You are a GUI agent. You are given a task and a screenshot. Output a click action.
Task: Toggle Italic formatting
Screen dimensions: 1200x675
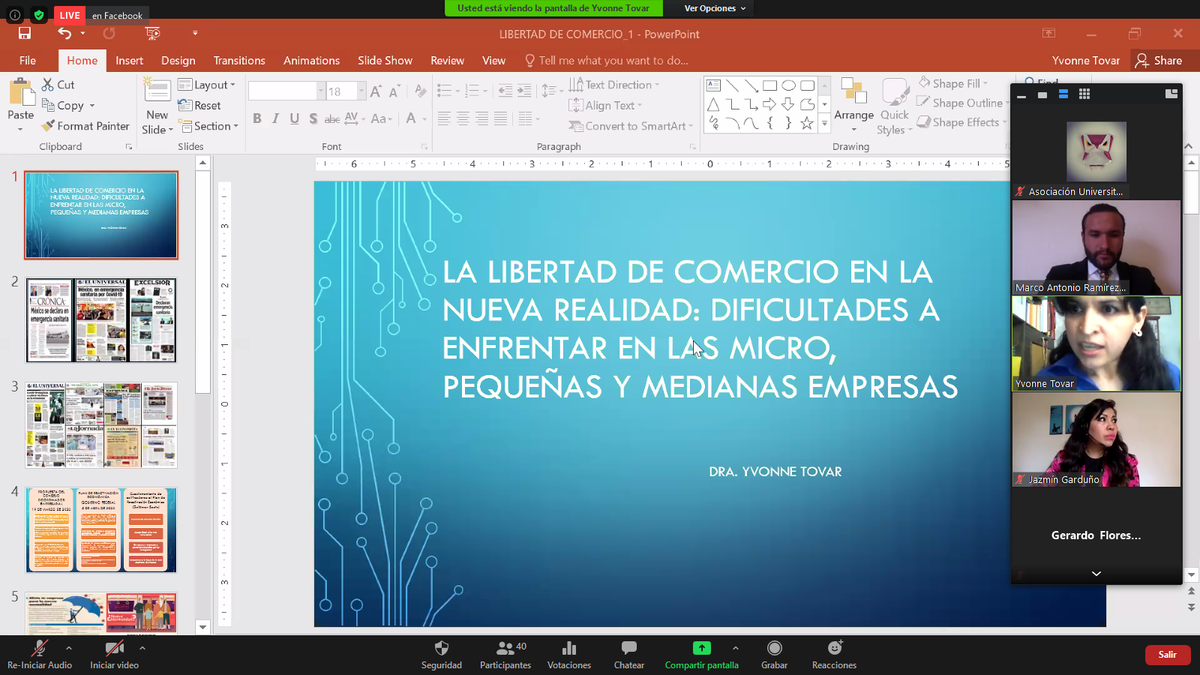276,118
